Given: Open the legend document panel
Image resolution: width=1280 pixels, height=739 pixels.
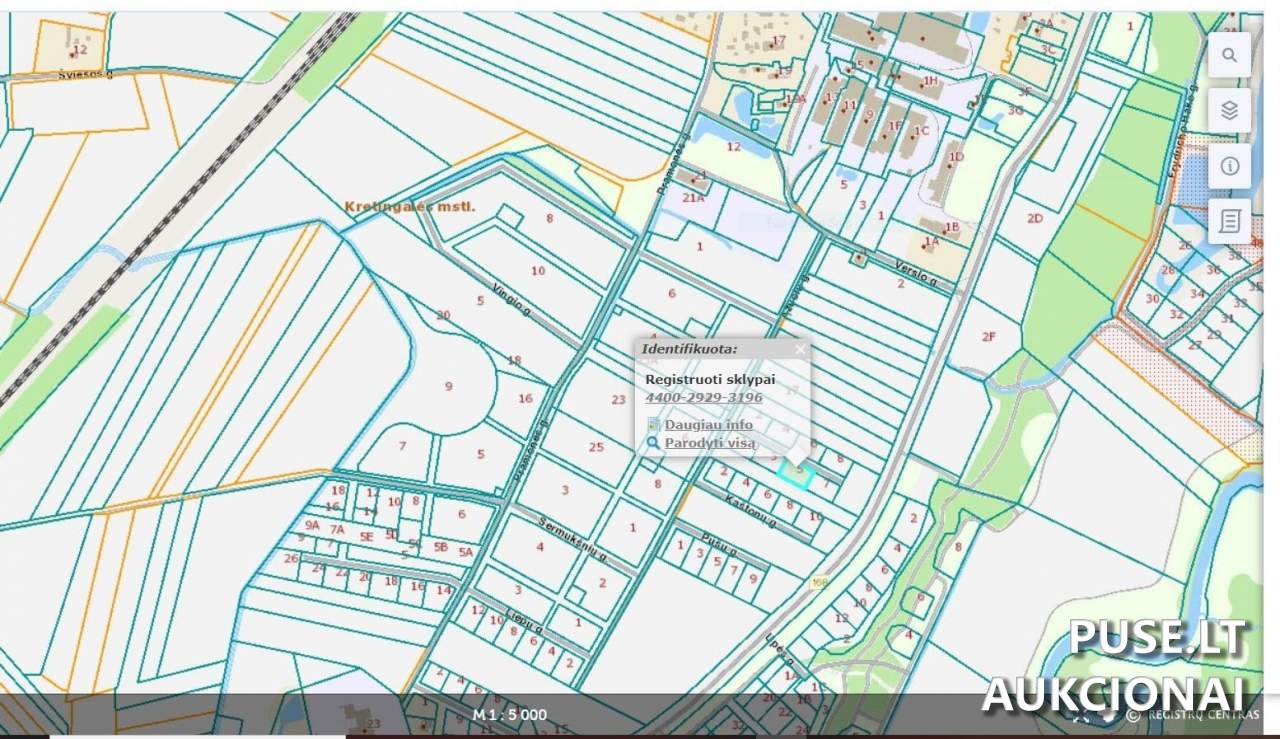Looking at the screenshot, I should [1229, 220].
